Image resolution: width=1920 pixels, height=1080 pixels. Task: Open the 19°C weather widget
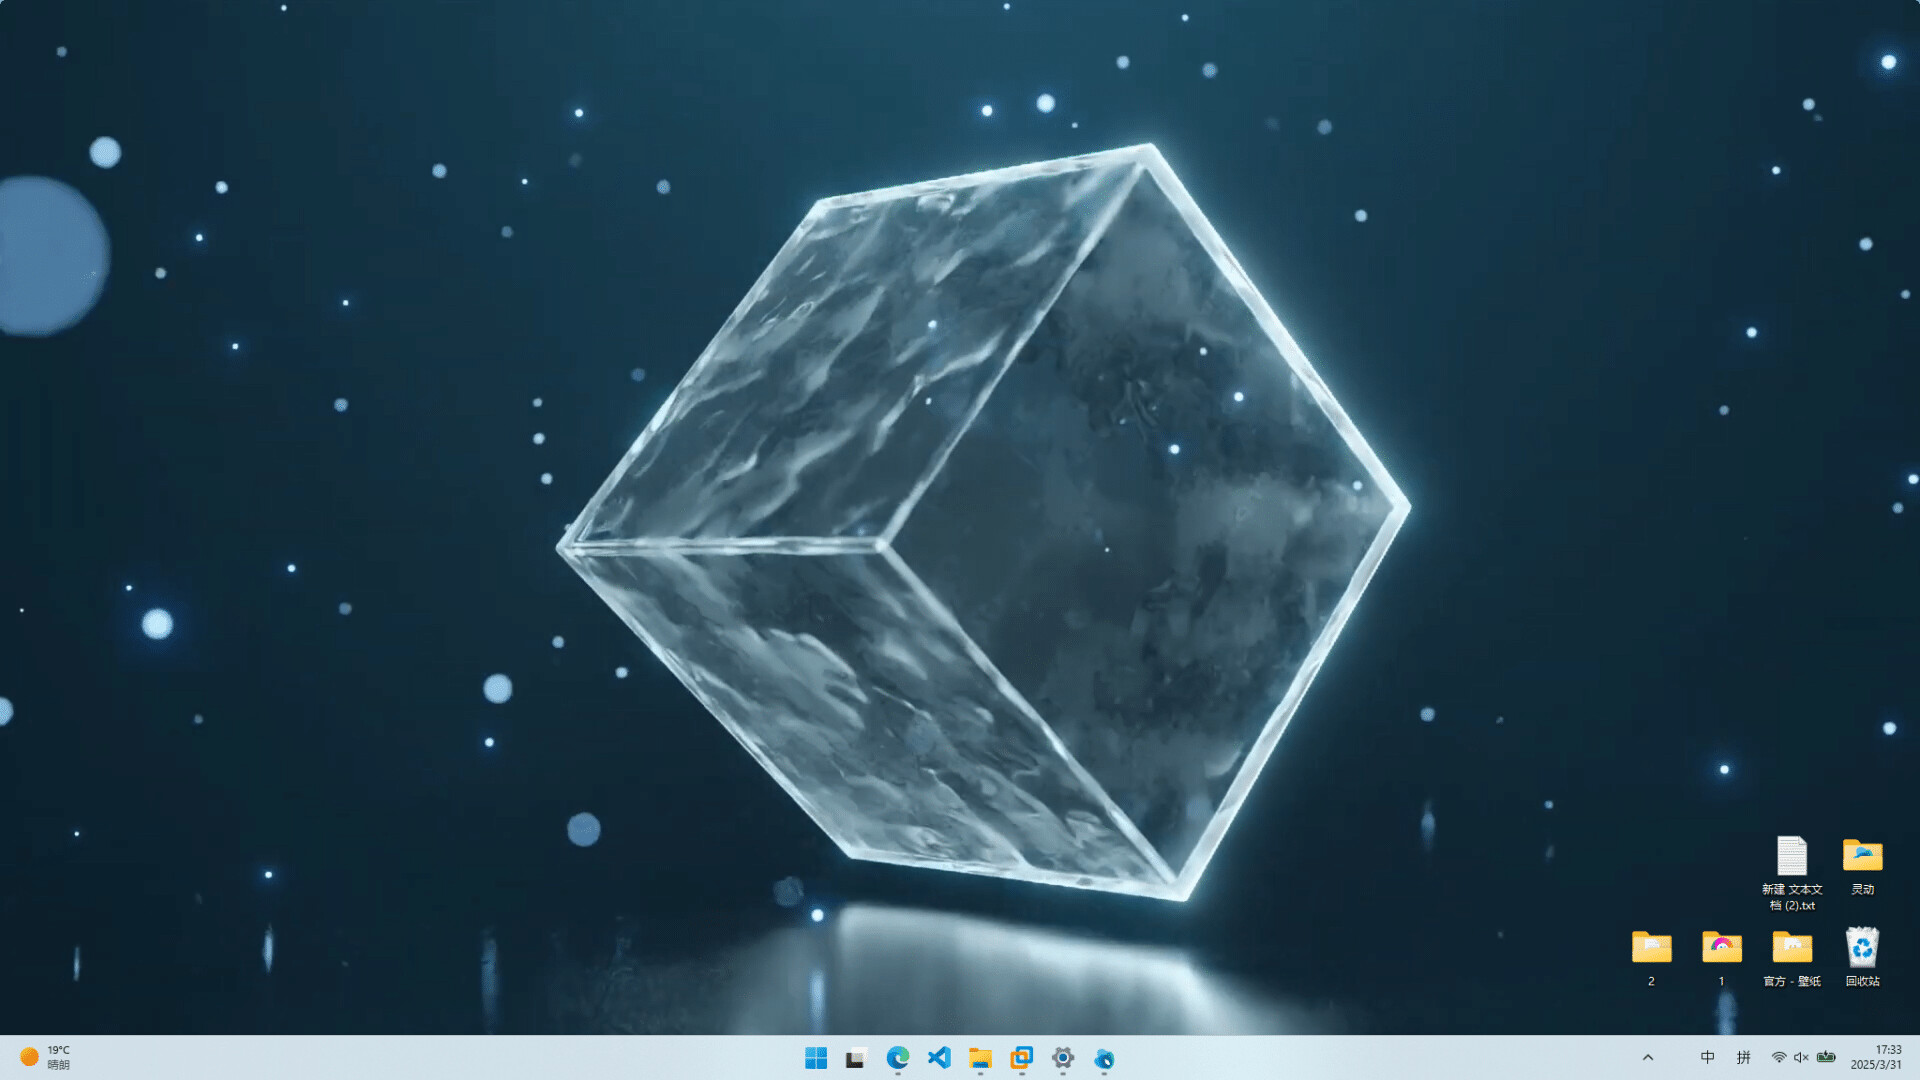(x=46, y=1058)
